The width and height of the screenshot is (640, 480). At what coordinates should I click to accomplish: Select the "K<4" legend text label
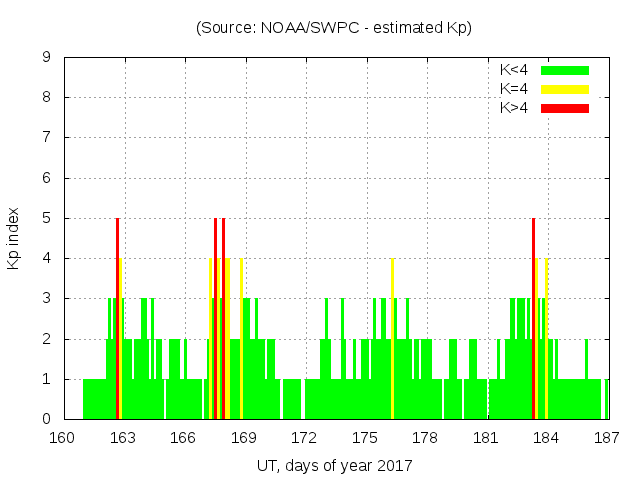(x=515, y=70)
